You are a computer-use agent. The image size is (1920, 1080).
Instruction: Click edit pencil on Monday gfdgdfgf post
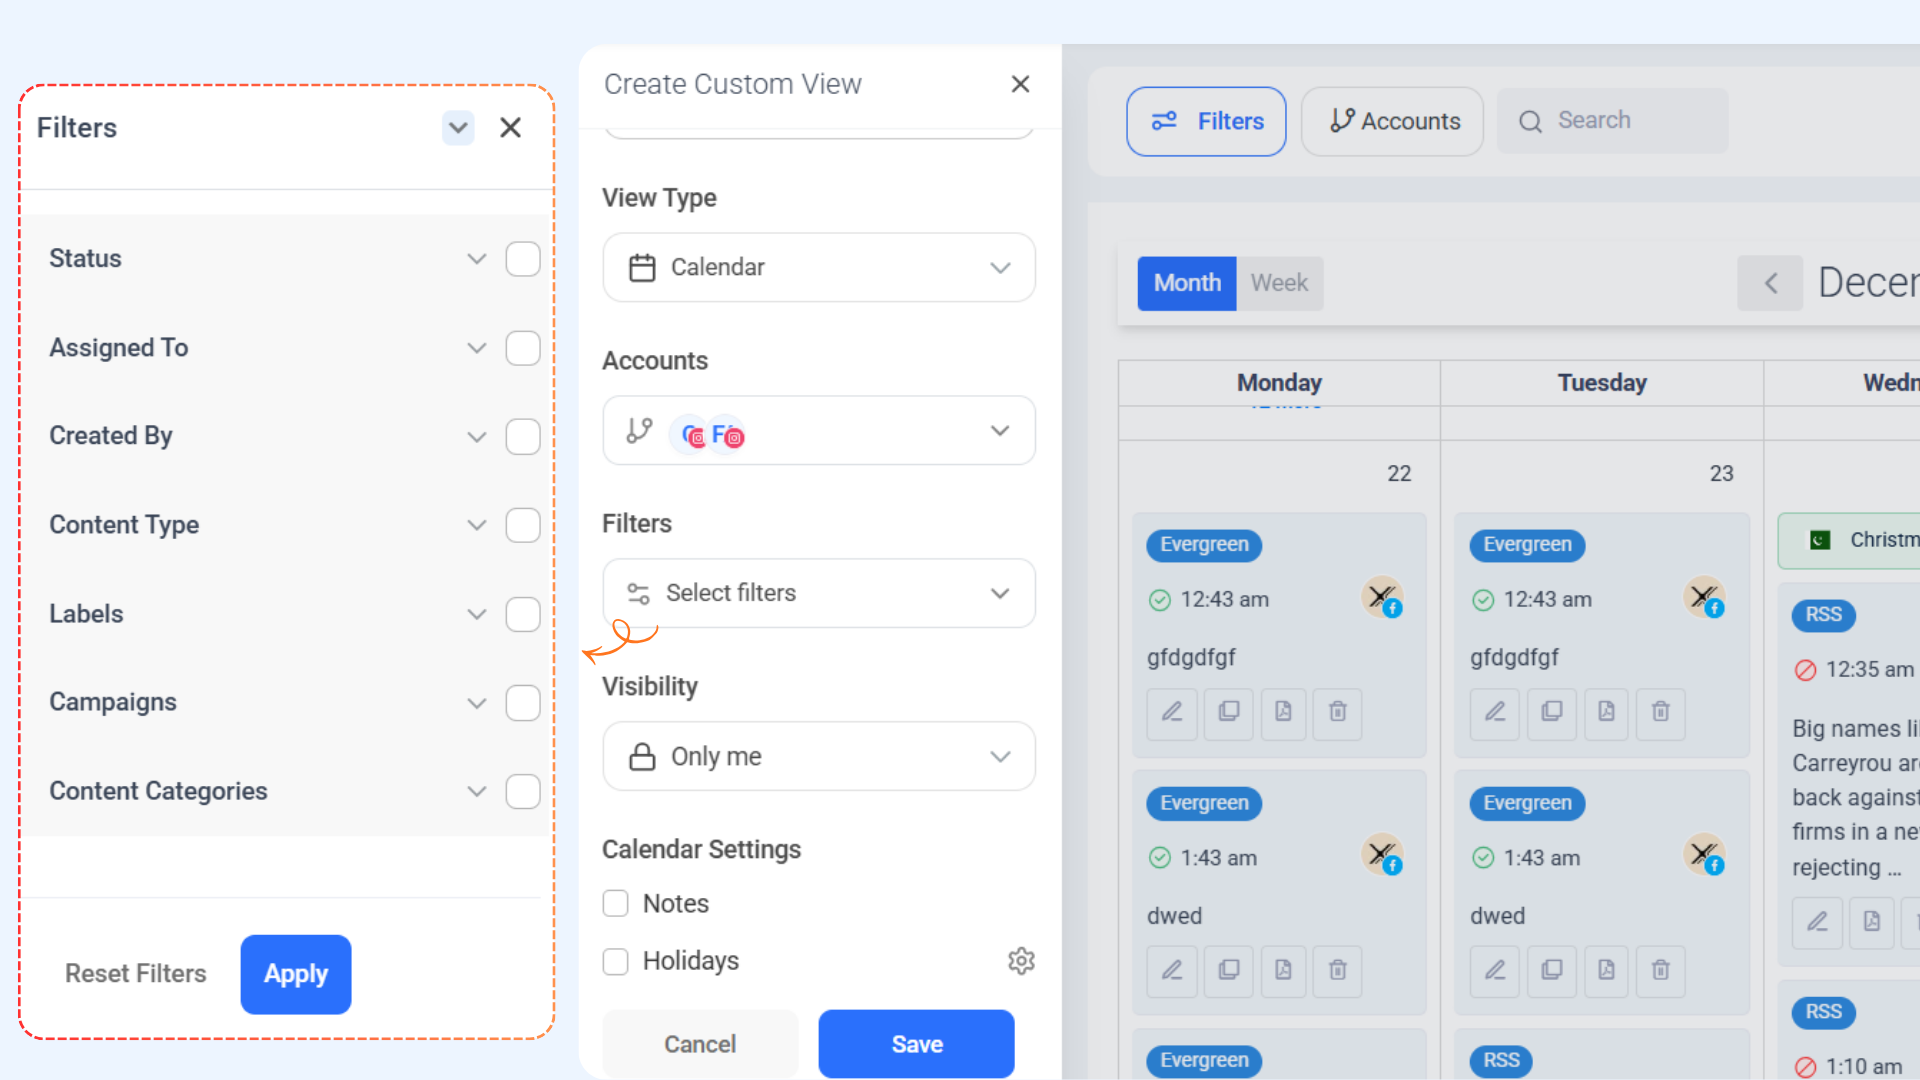1172,712
